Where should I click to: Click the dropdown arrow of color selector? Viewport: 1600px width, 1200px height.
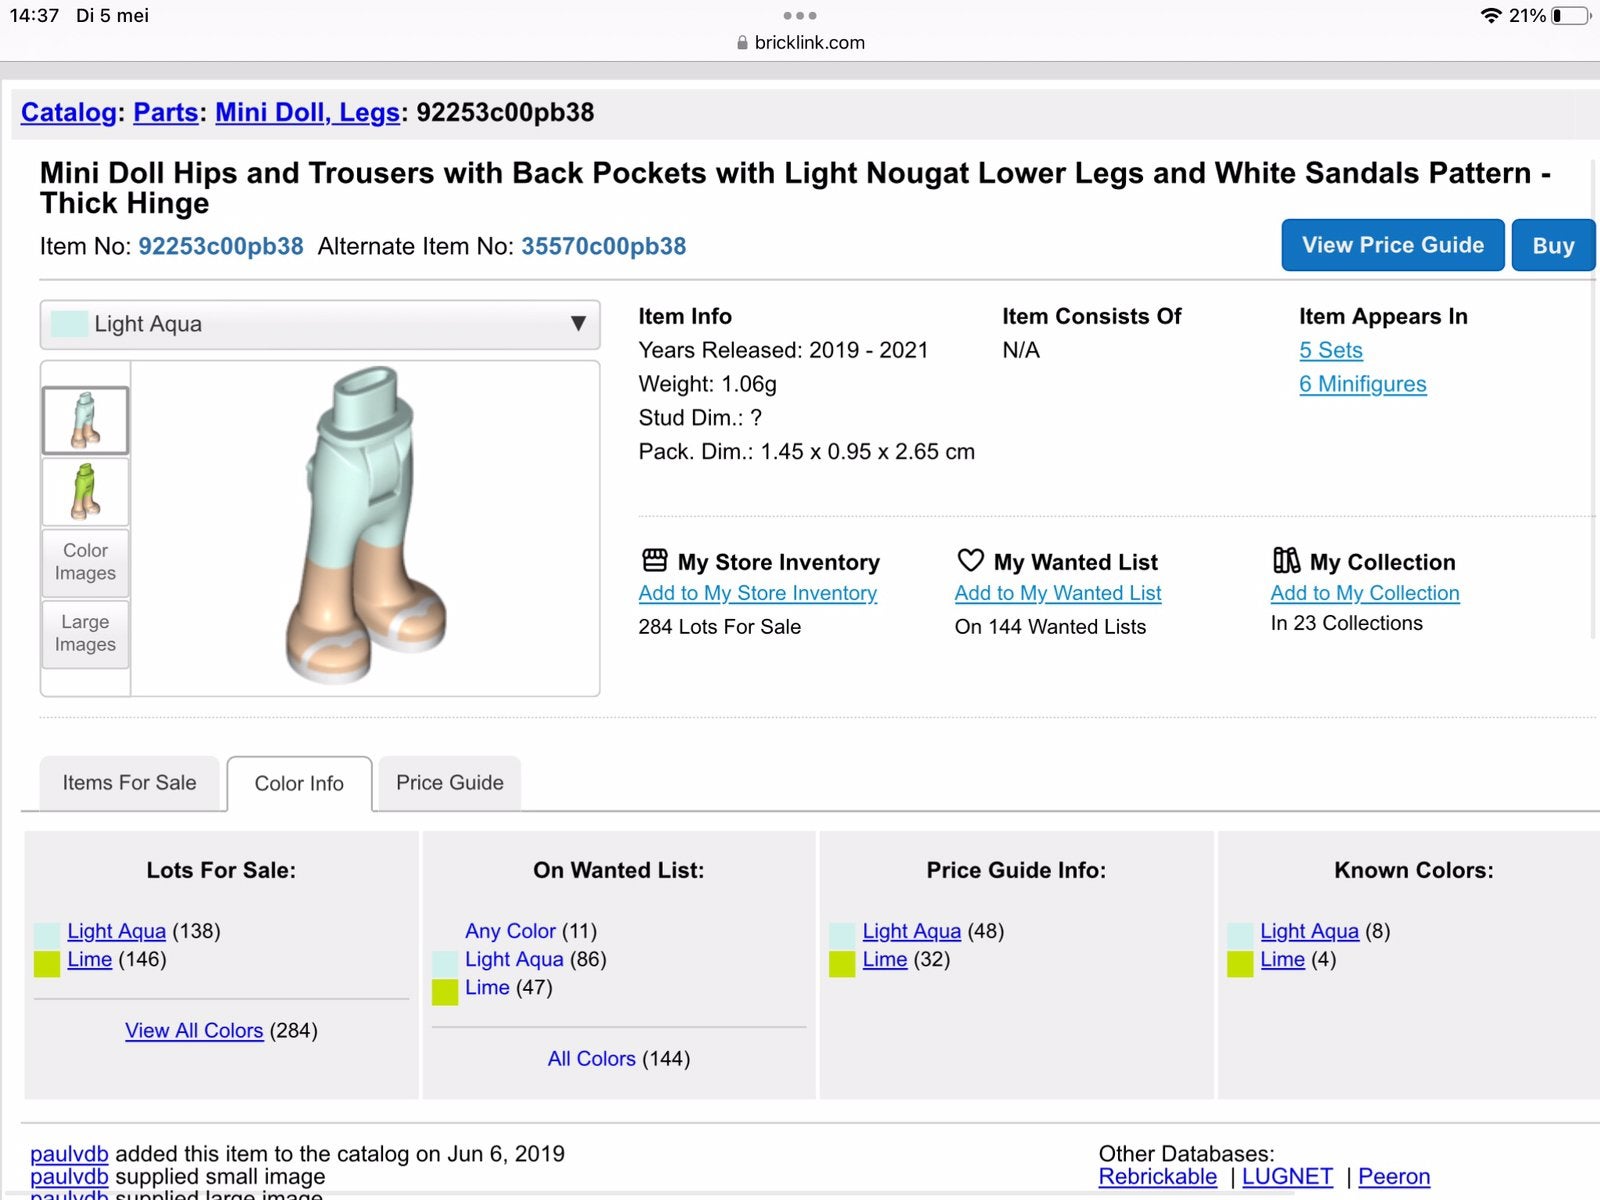pos(578,324)
